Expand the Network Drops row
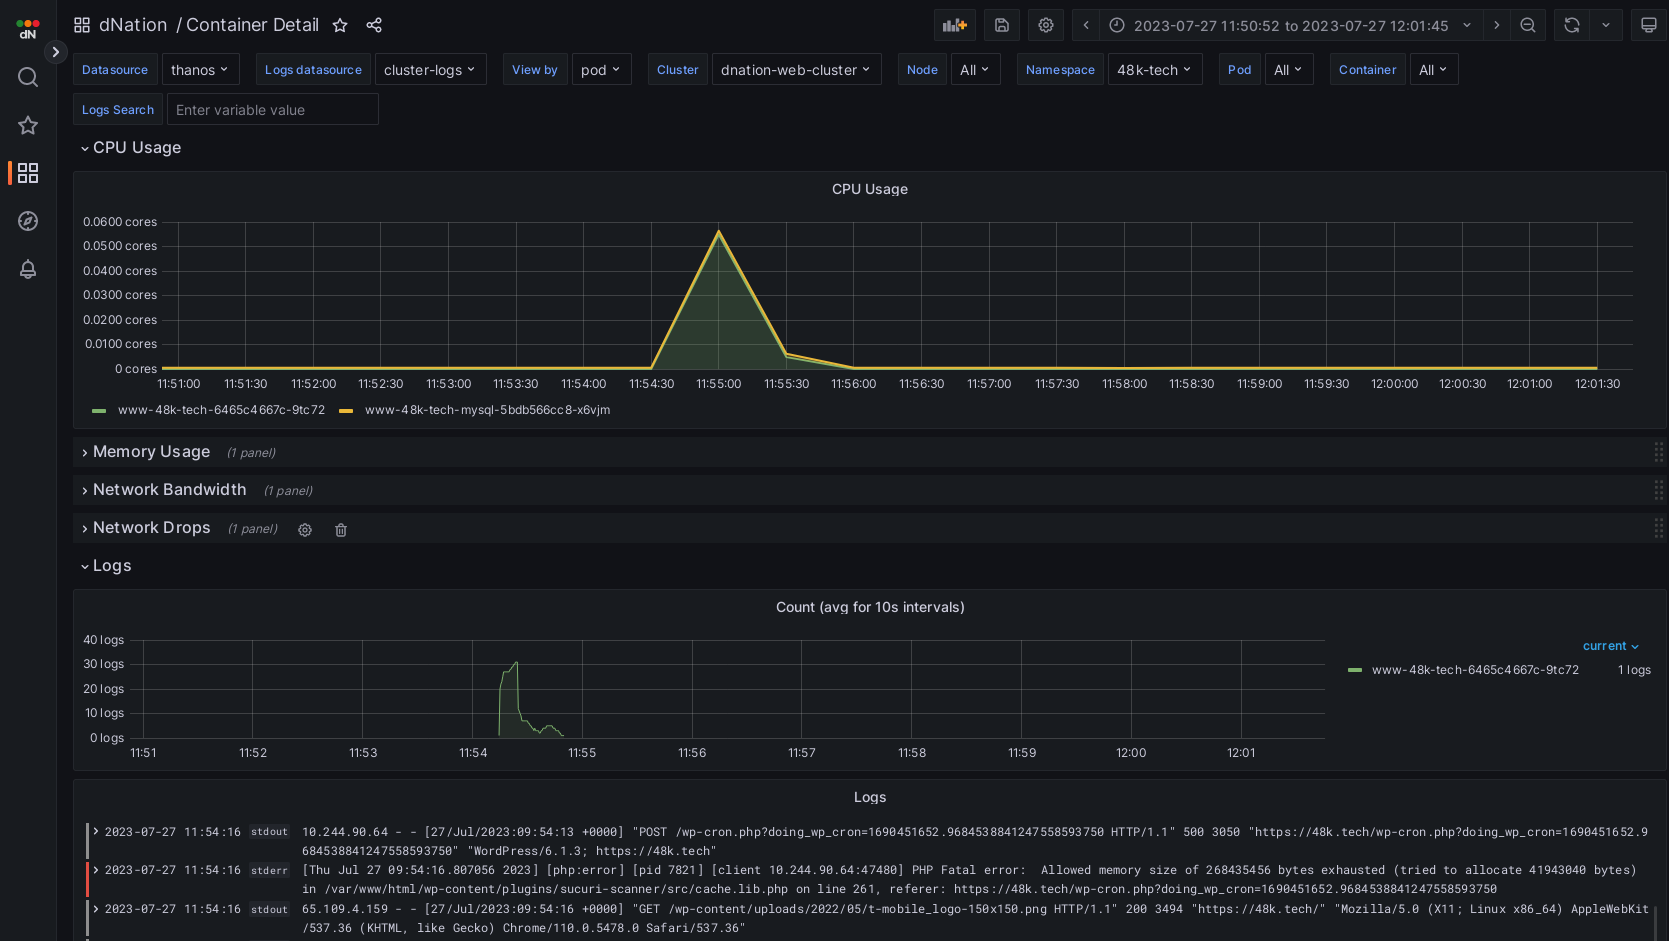Screen dimensions: 1669x941 click(x=145, y=528)
